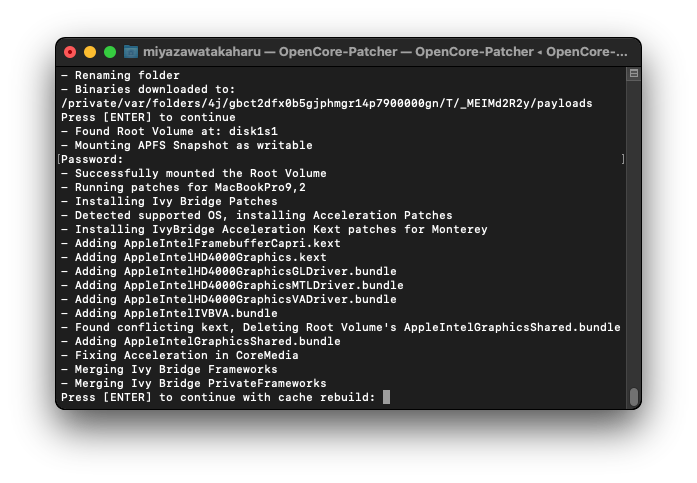Click "Adding AppleIntelHD4000GraphicsVADriver.bundle" line
This screenshot has height=483, width=697.
[229, 299]
